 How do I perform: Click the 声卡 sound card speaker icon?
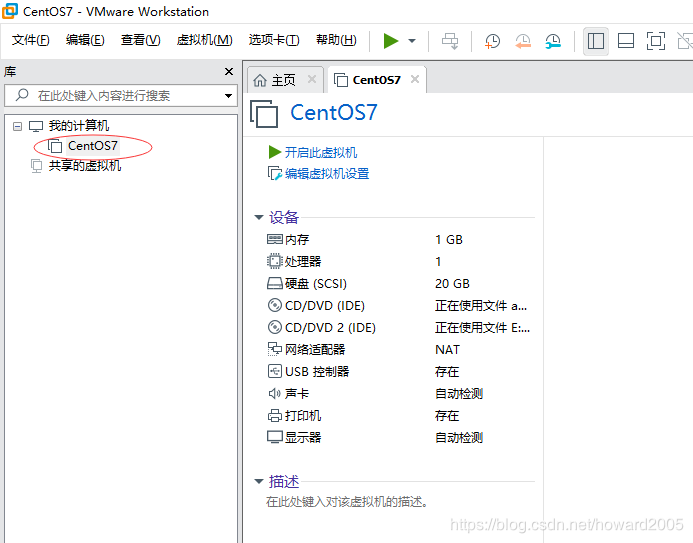274,393
